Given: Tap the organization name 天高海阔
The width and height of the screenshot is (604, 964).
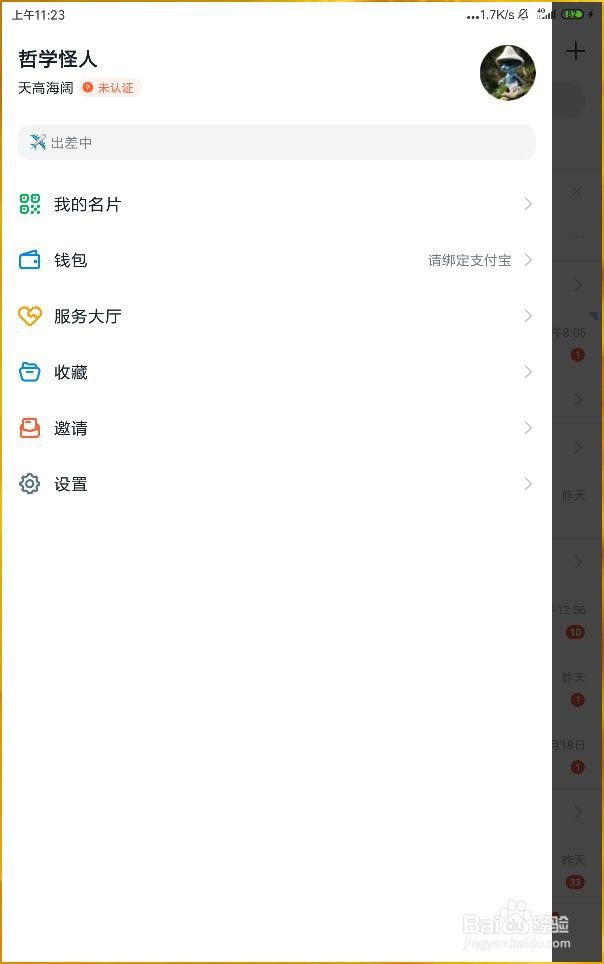Looking at the screenshot, I should click(46, 88).
